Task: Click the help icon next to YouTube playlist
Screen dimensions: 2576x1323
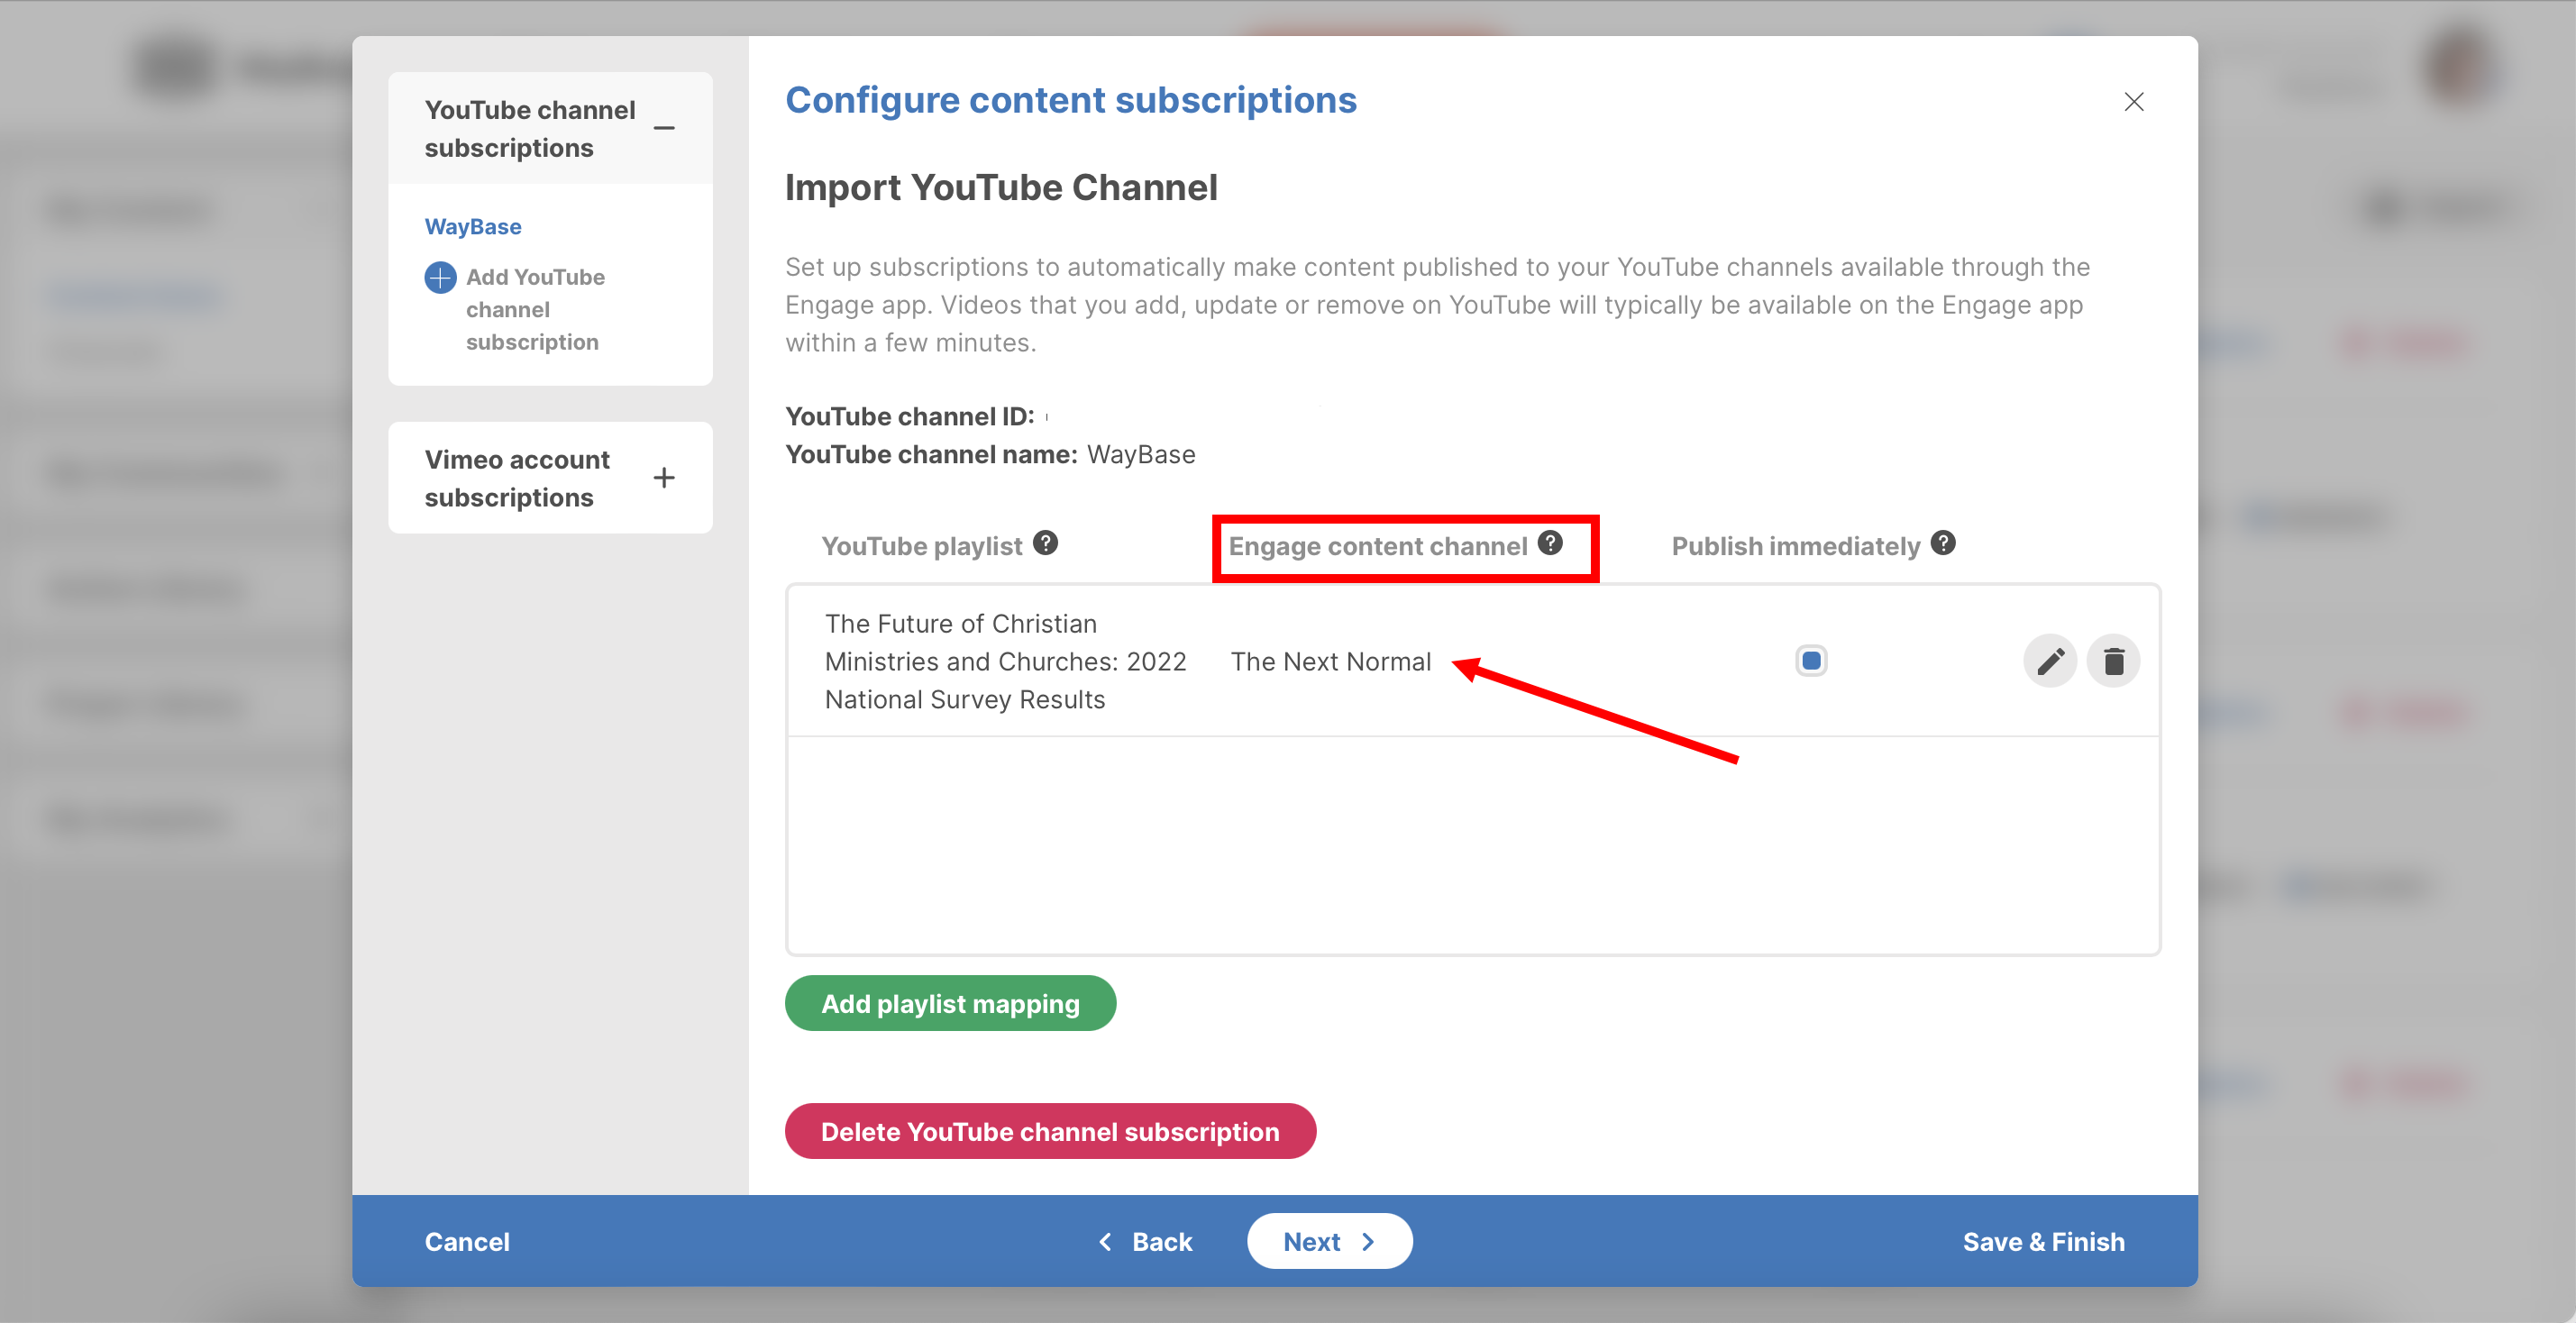Action: (1045, 543)
